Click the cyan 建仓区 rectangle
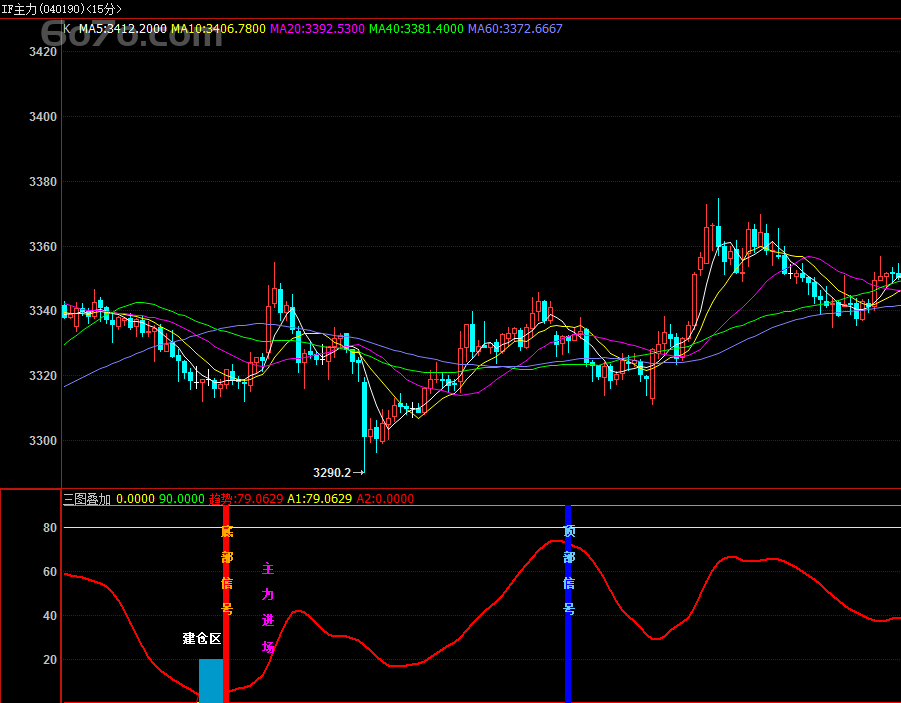 pos(211,680)
